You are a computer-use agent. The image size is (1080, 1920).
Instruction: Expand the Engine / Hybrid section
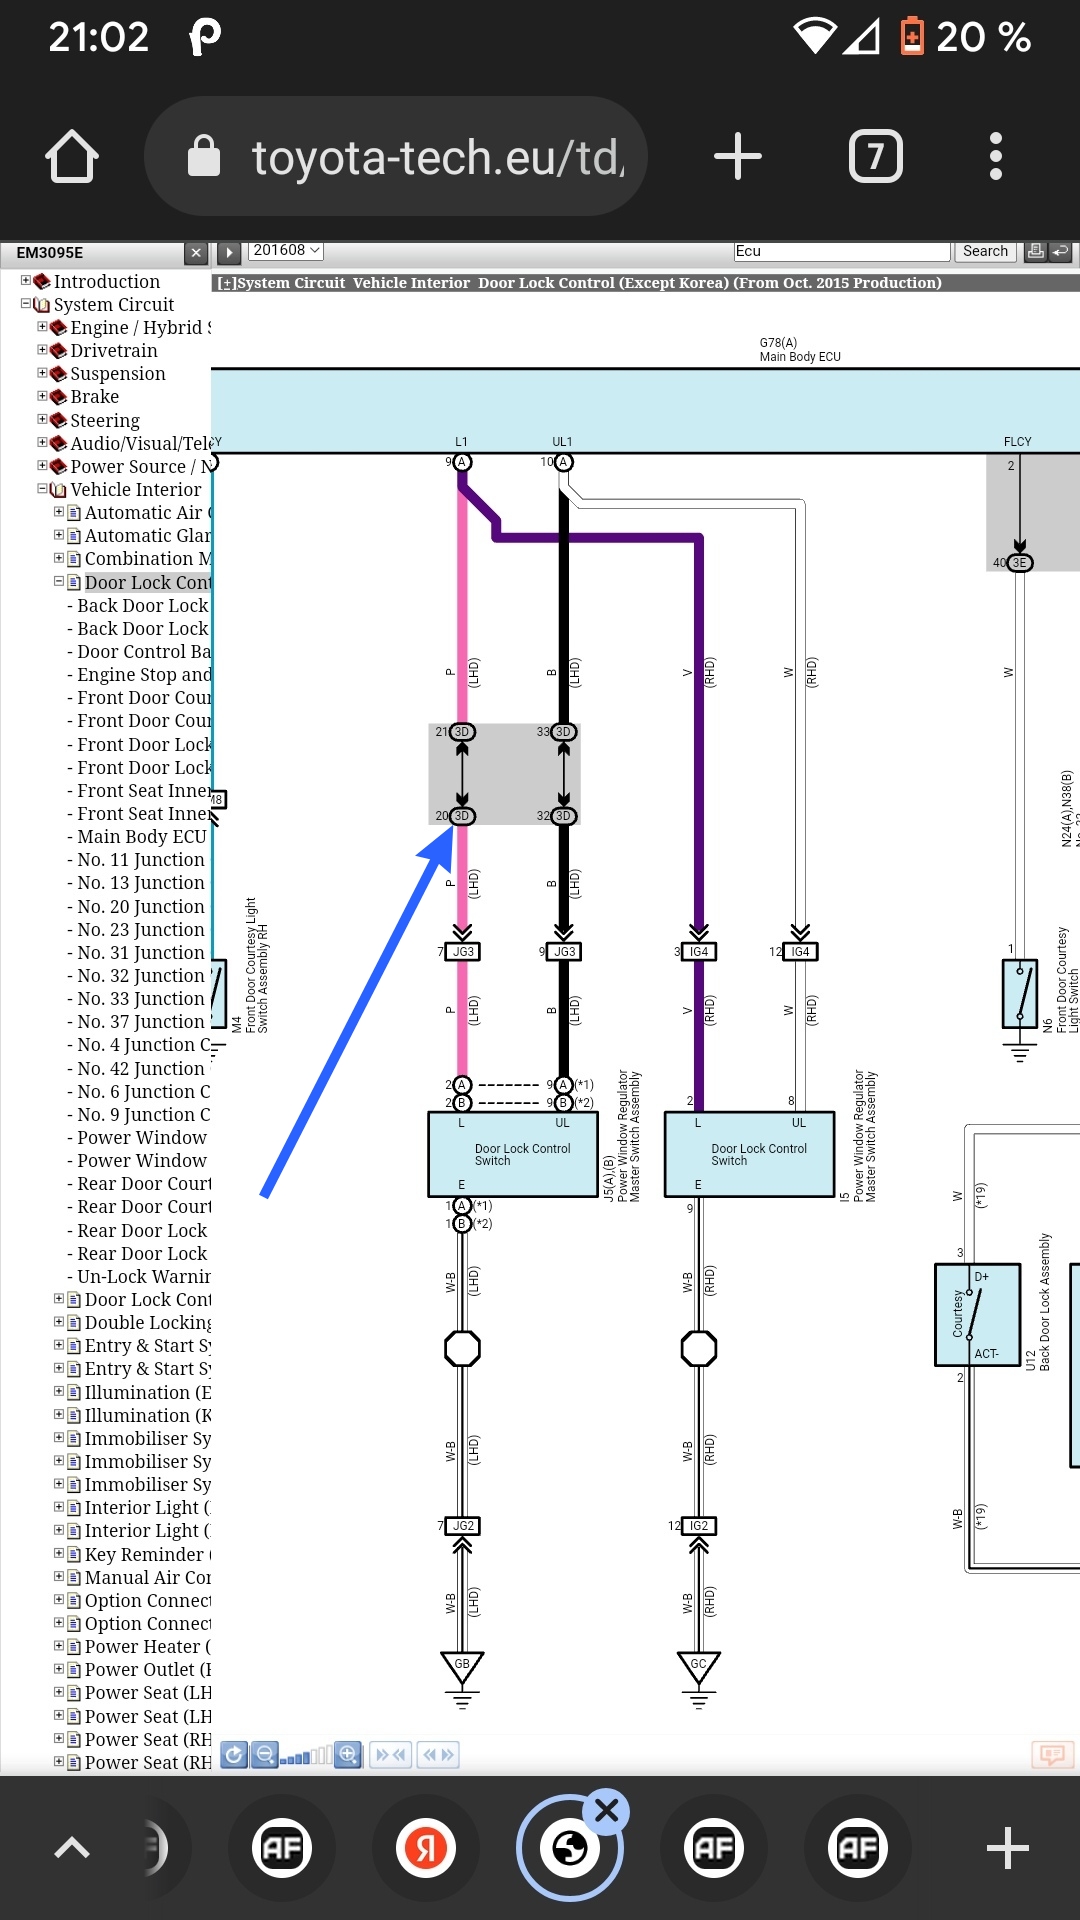click(42, 327)
